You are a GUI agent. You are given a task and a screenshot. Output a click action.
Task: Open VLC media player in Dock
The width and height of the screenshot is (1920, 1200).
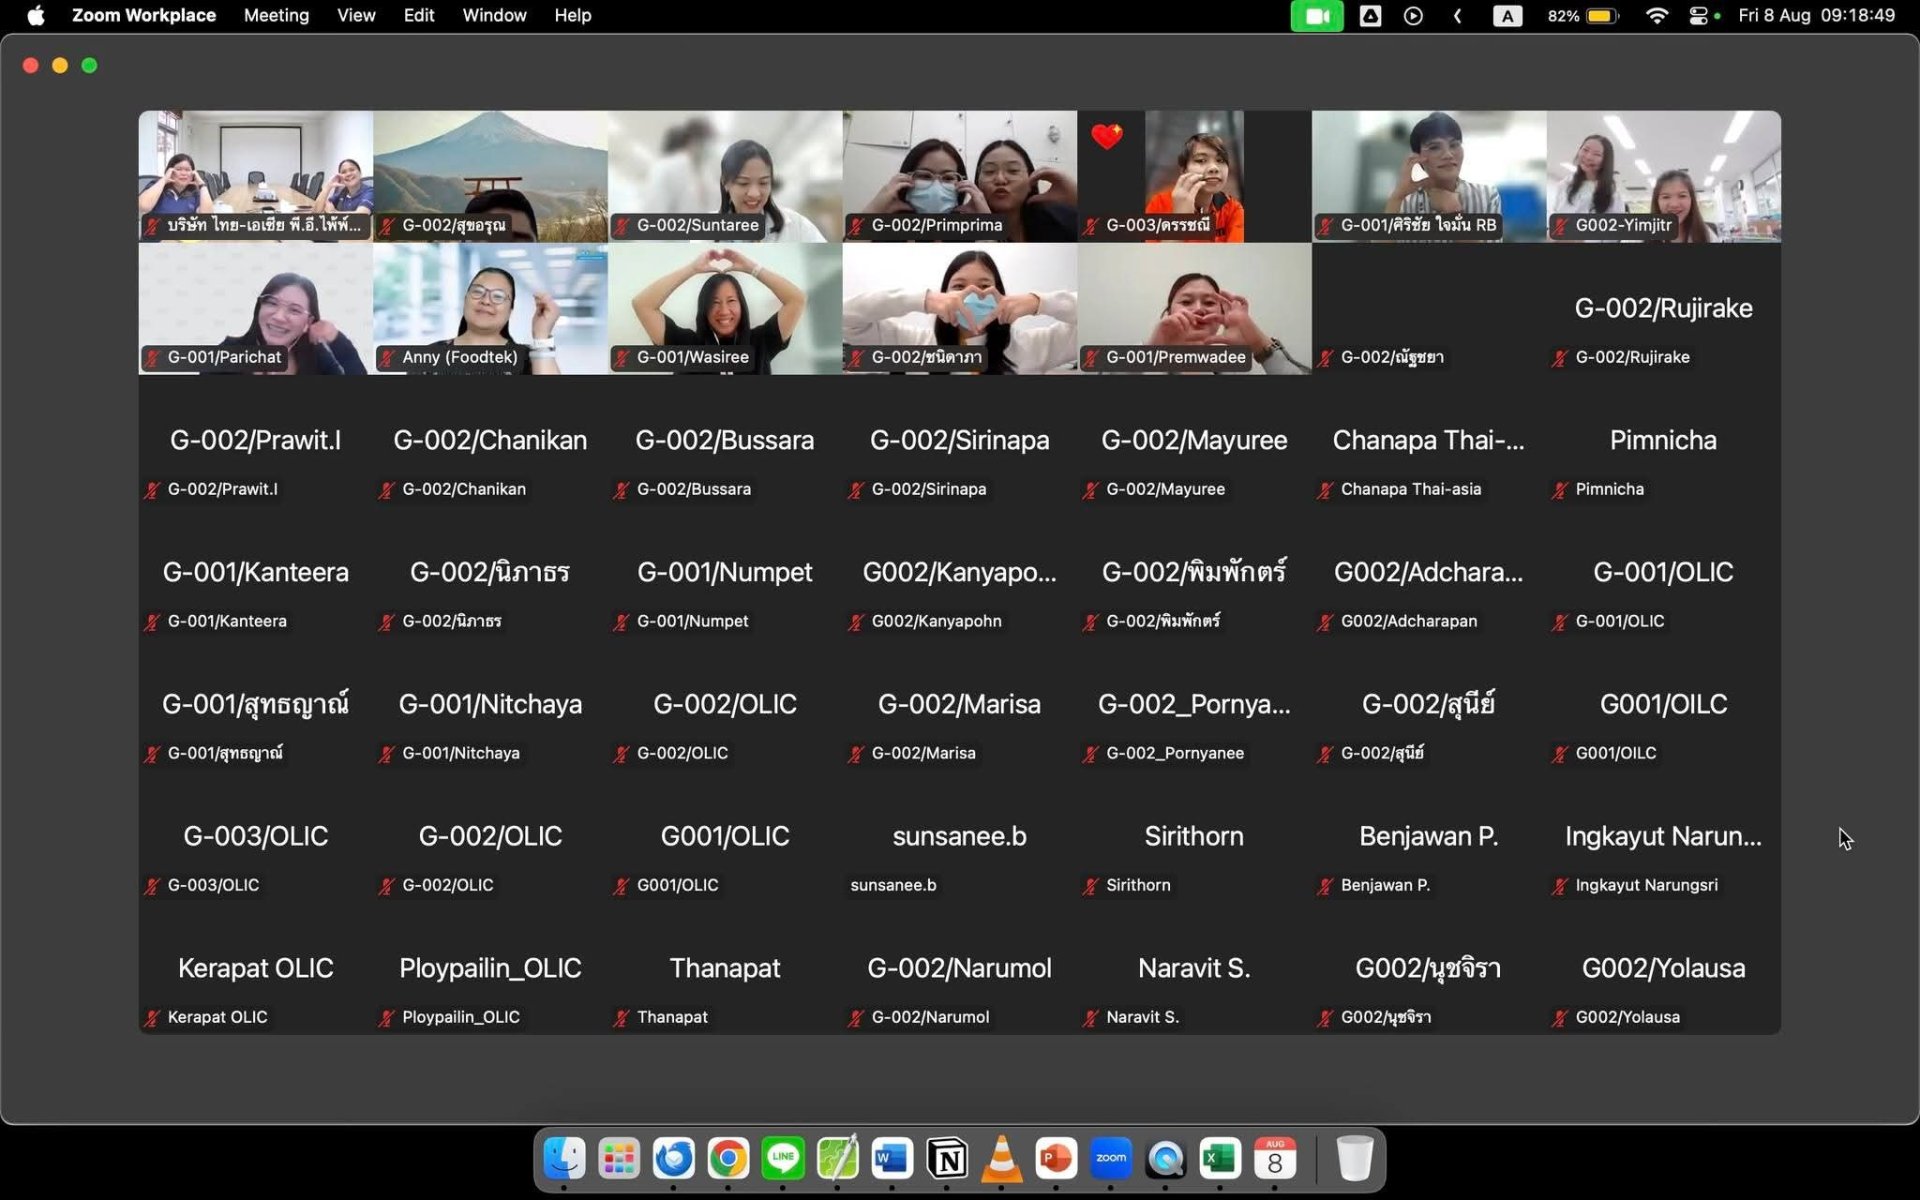[x=1001, y=1159]
